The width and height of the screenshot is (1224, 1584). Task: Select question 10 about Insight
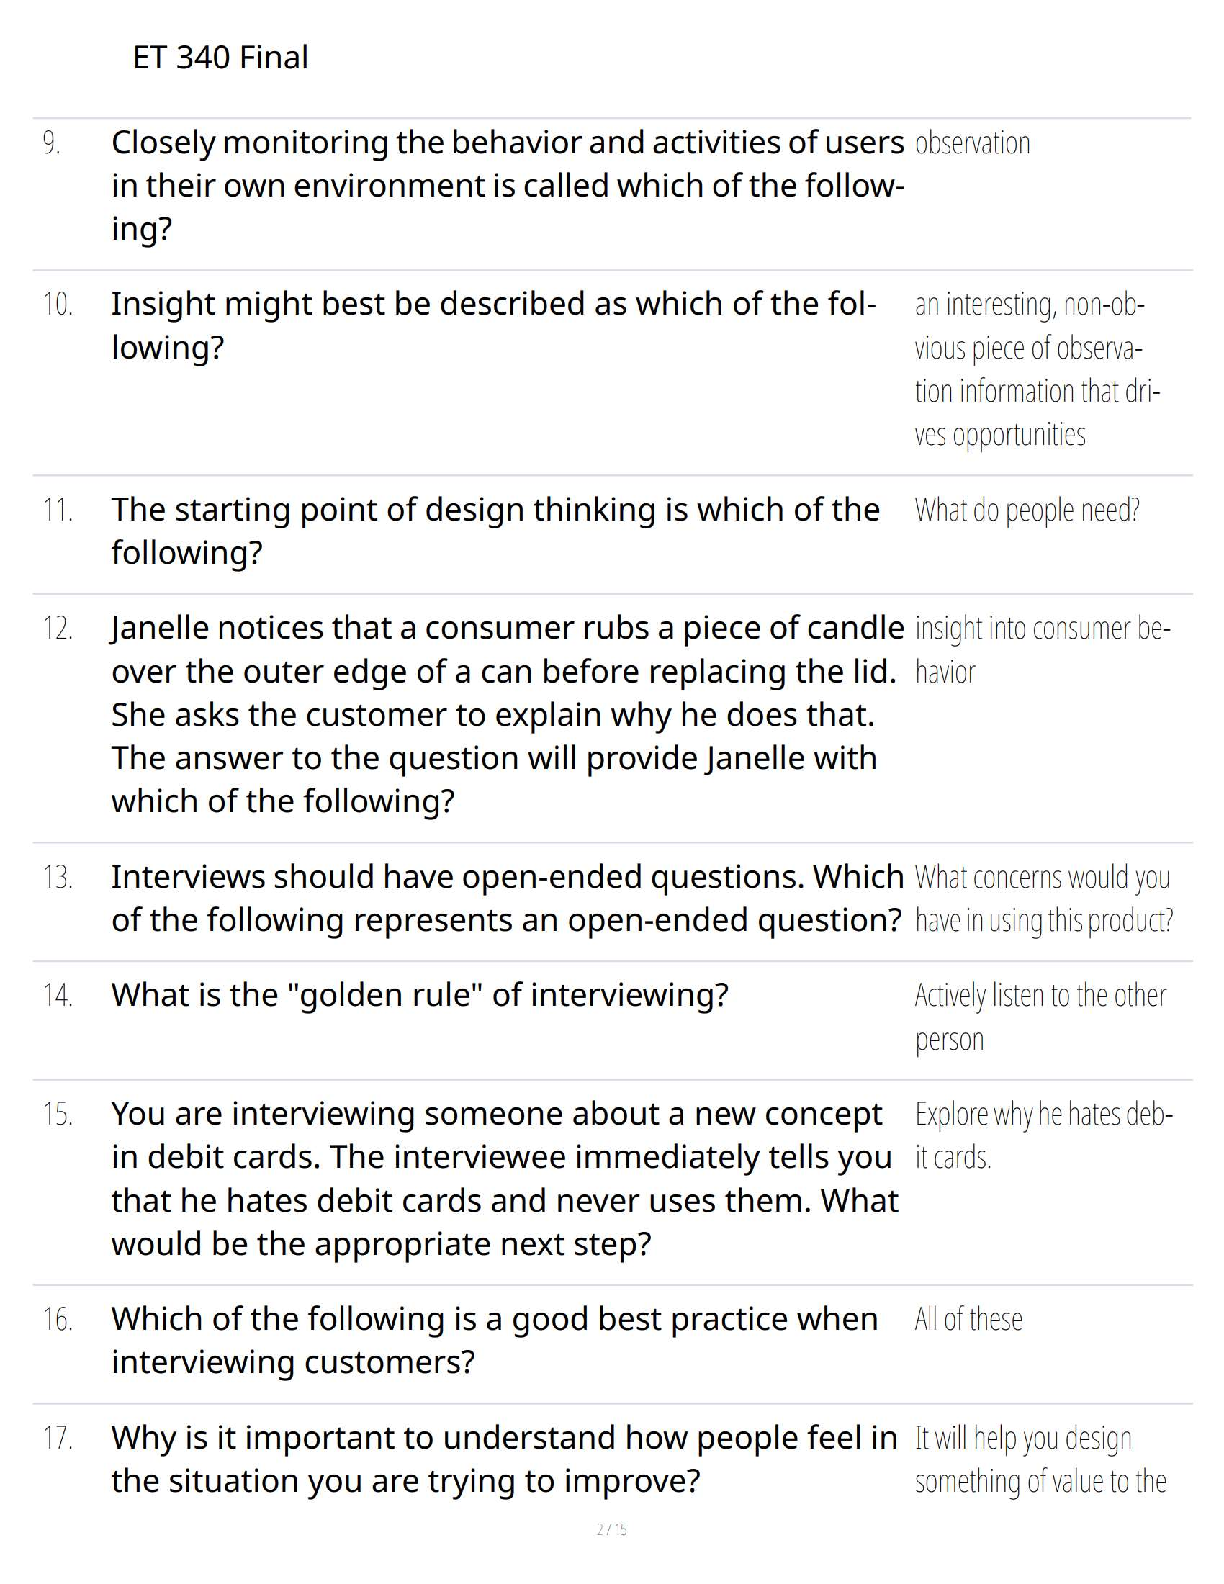coord(494,325)
